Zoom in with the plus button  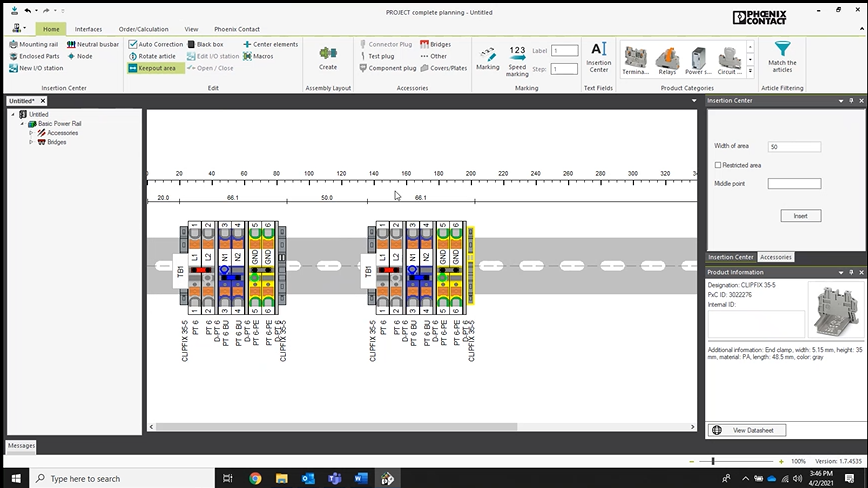point(781,461)
